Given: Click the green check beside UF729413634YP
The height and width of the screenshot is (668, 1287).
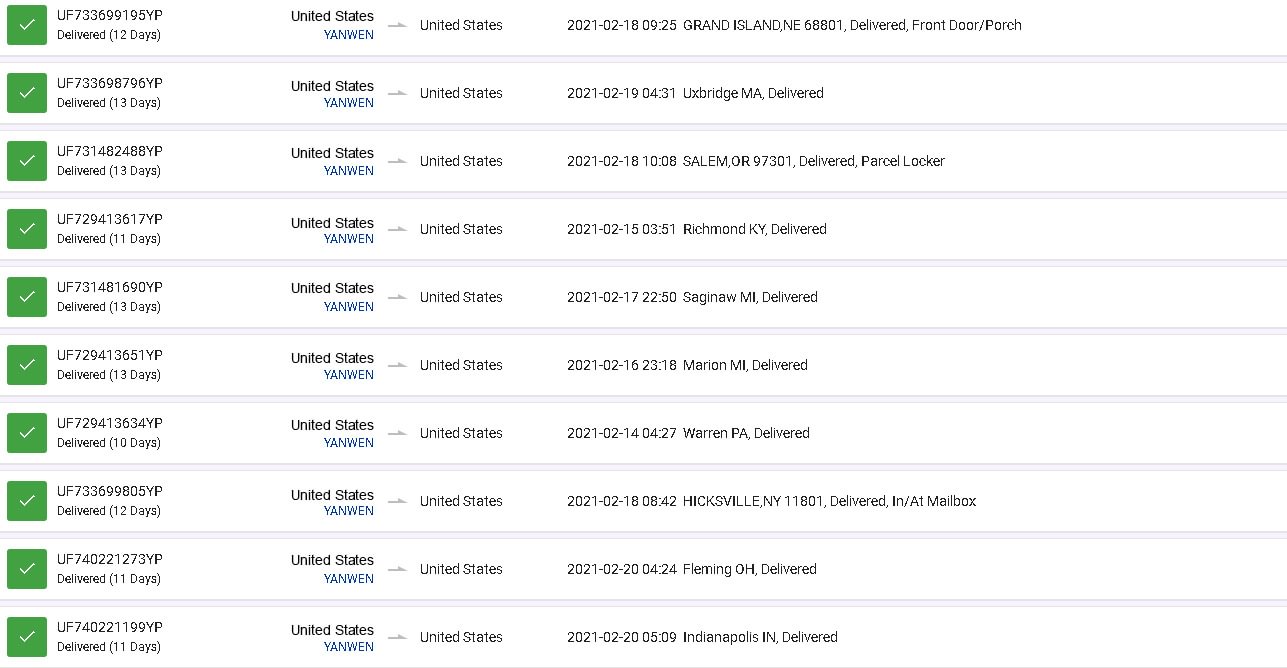Looking at the screenshot, I should [27, 433].
